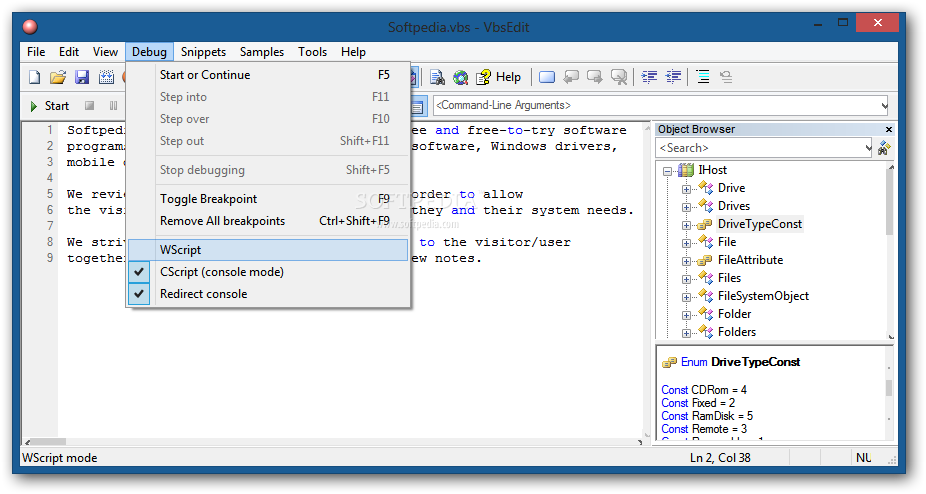Open the Samples menu

coord(262,52)
